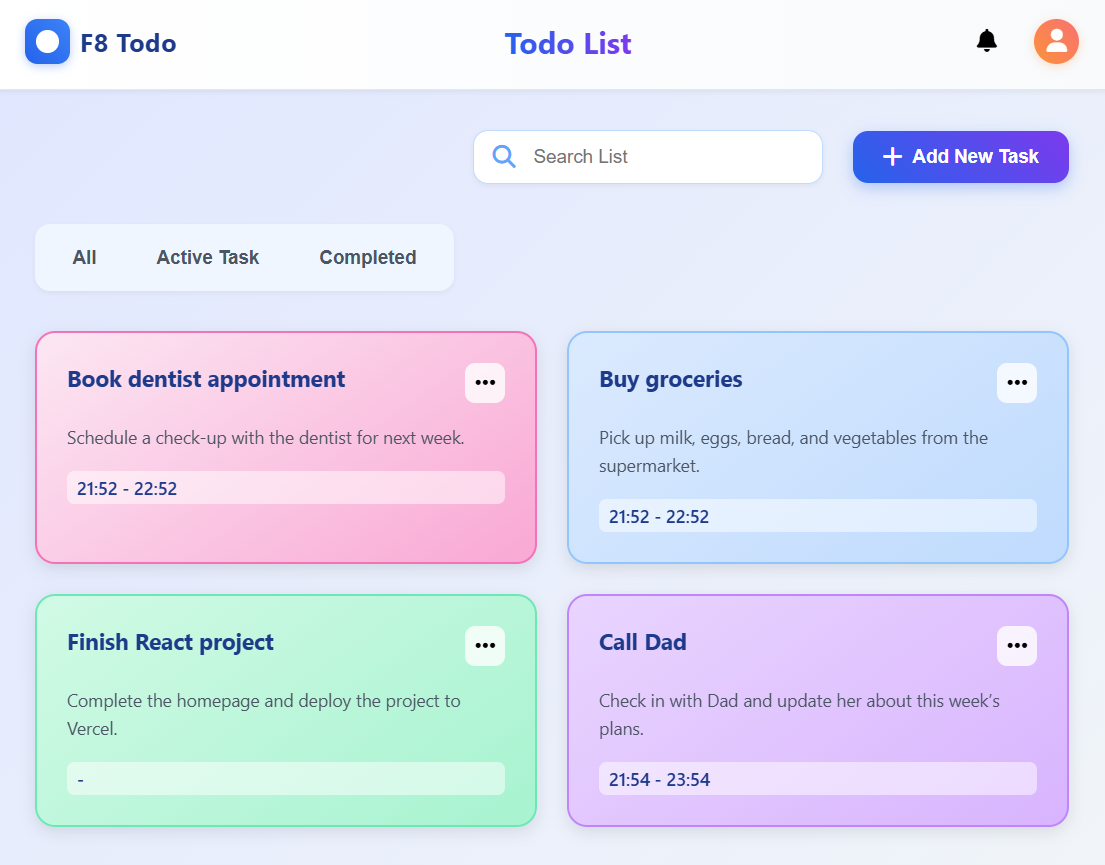Image resolution: width=1105 pixels, height=865 pixels.
Task: Click the plus icon on Add New Task
Action: pos(892,157)
